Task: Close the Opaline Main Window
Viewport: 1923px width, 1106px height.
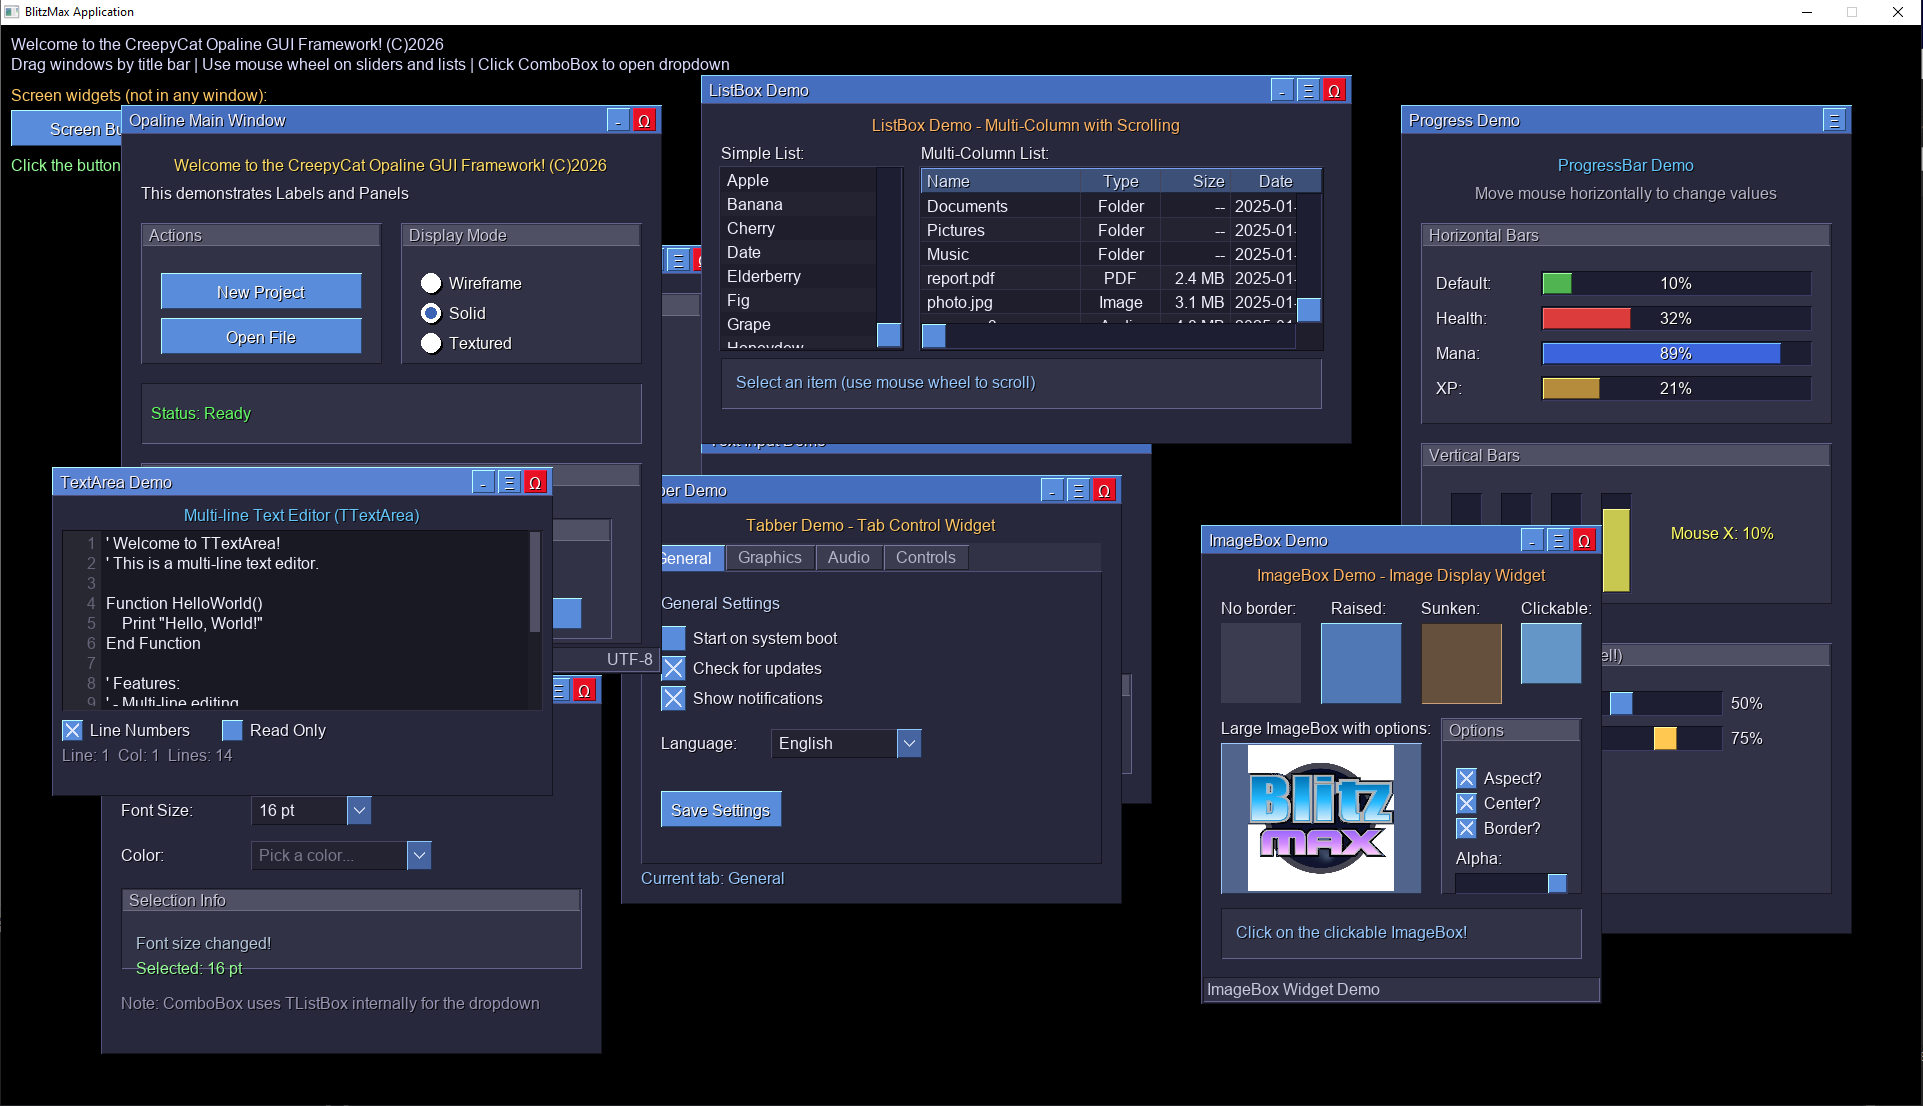Action: tap(644, 120)
